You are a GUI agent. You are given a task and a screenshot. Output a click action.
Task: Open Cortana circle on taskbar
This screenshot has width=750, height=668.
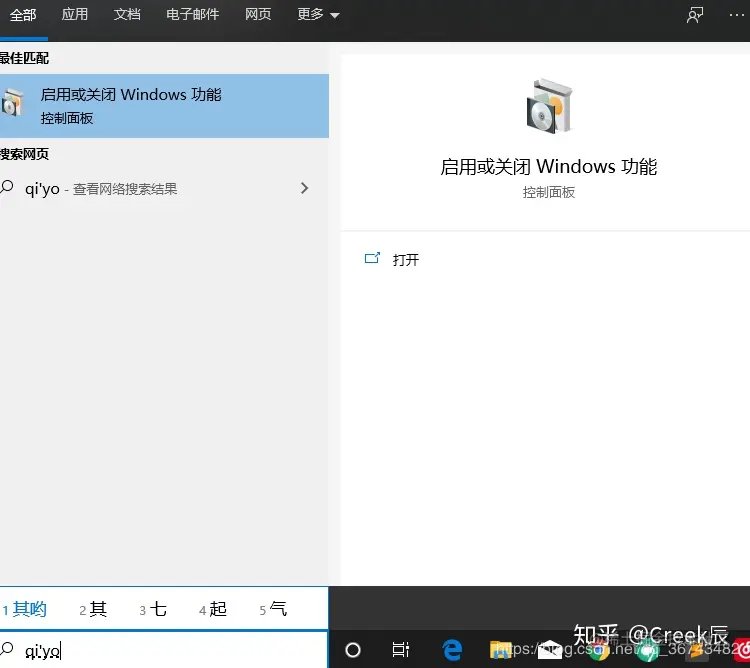click(353, 650)
